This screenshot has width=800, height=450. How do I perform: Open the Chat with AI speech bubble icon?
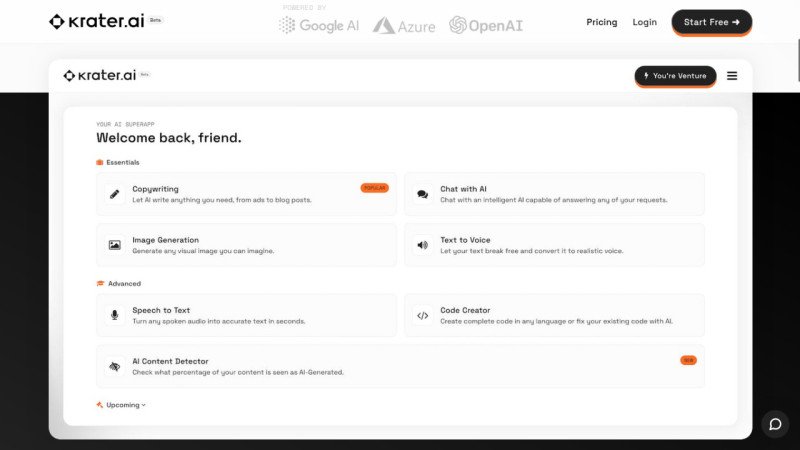(x=423, y=194)
